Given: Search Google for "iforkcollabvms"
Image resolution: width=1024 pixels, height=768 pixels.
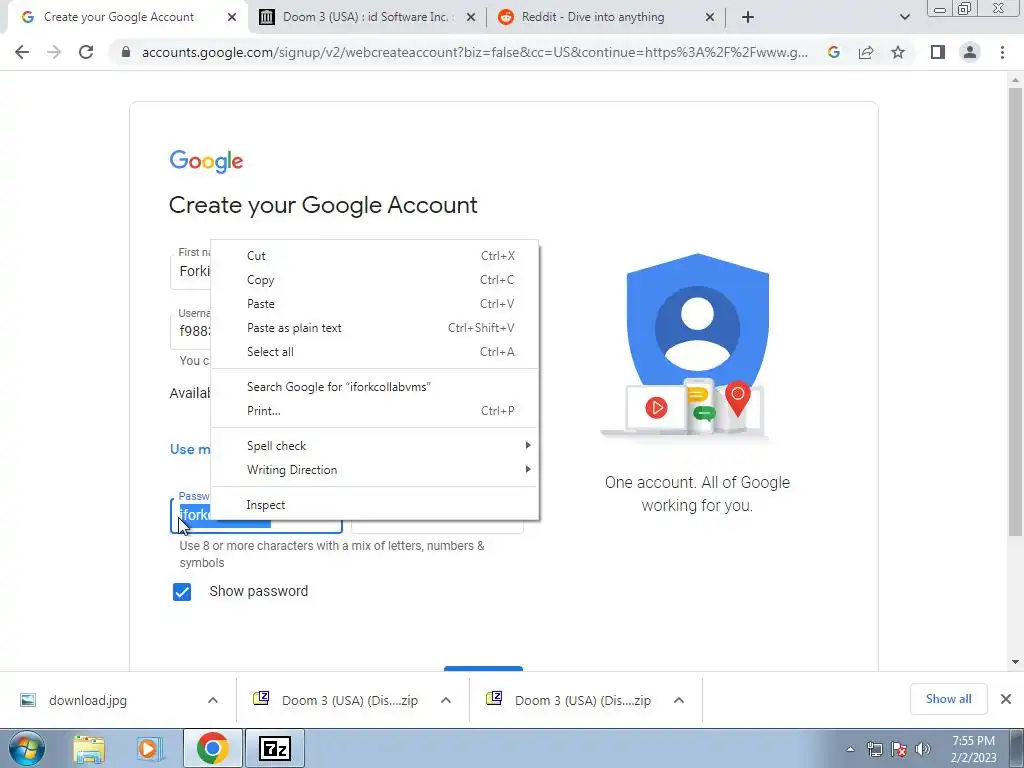Looking at the screenshot, I should pos(375,387).
